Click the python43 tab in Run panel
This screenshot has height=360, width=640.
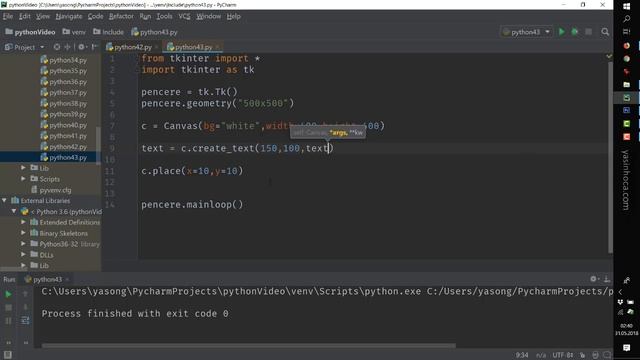47,279
